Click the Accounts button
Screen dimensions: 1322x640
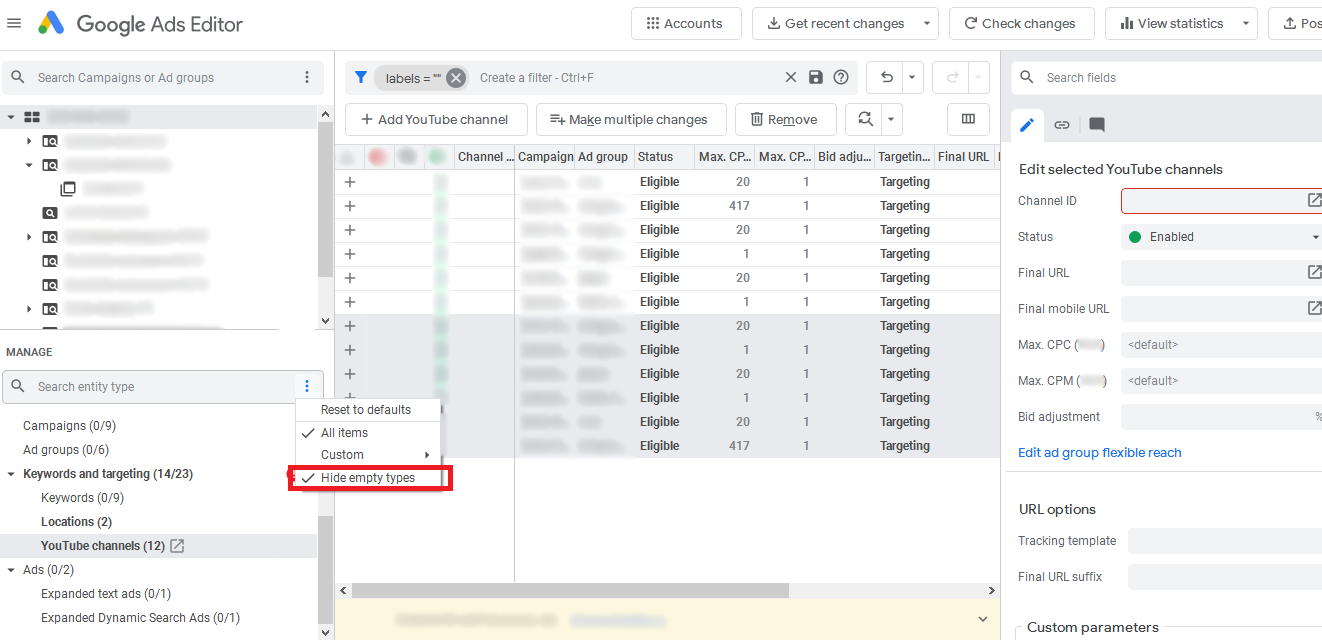click(x=686, y=23)
